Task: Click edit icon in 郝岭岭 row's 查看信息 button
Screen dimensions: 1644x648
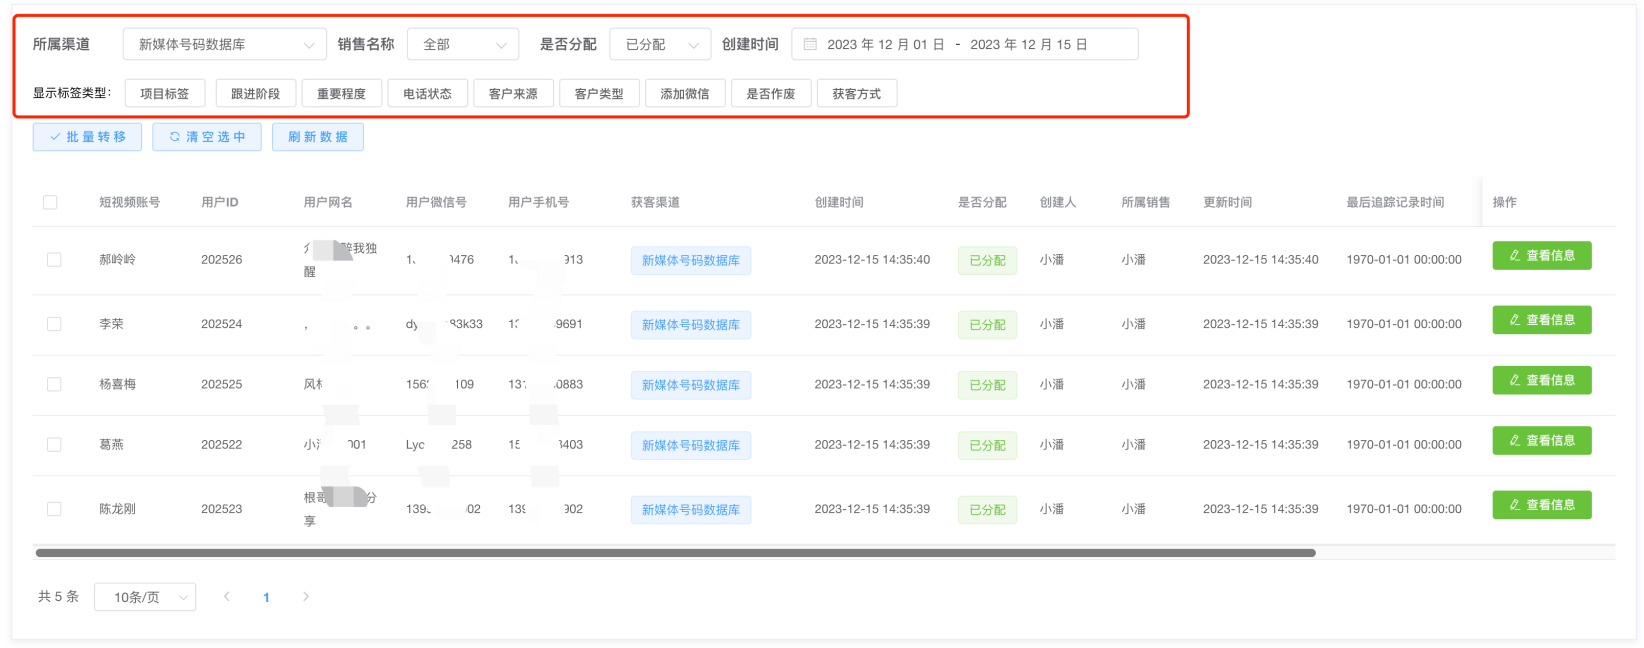Action: [x=1514, y=256]
